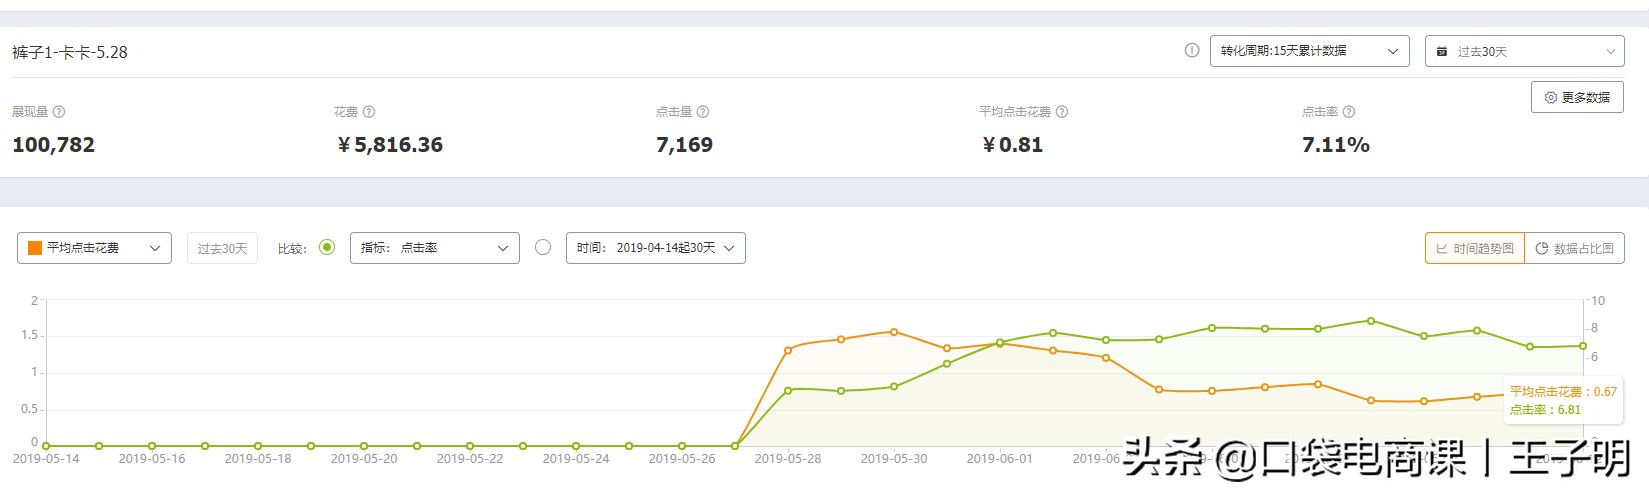Open help icon next to 展现量
The image size is (1649, 495).
click(x=59, y=112)
